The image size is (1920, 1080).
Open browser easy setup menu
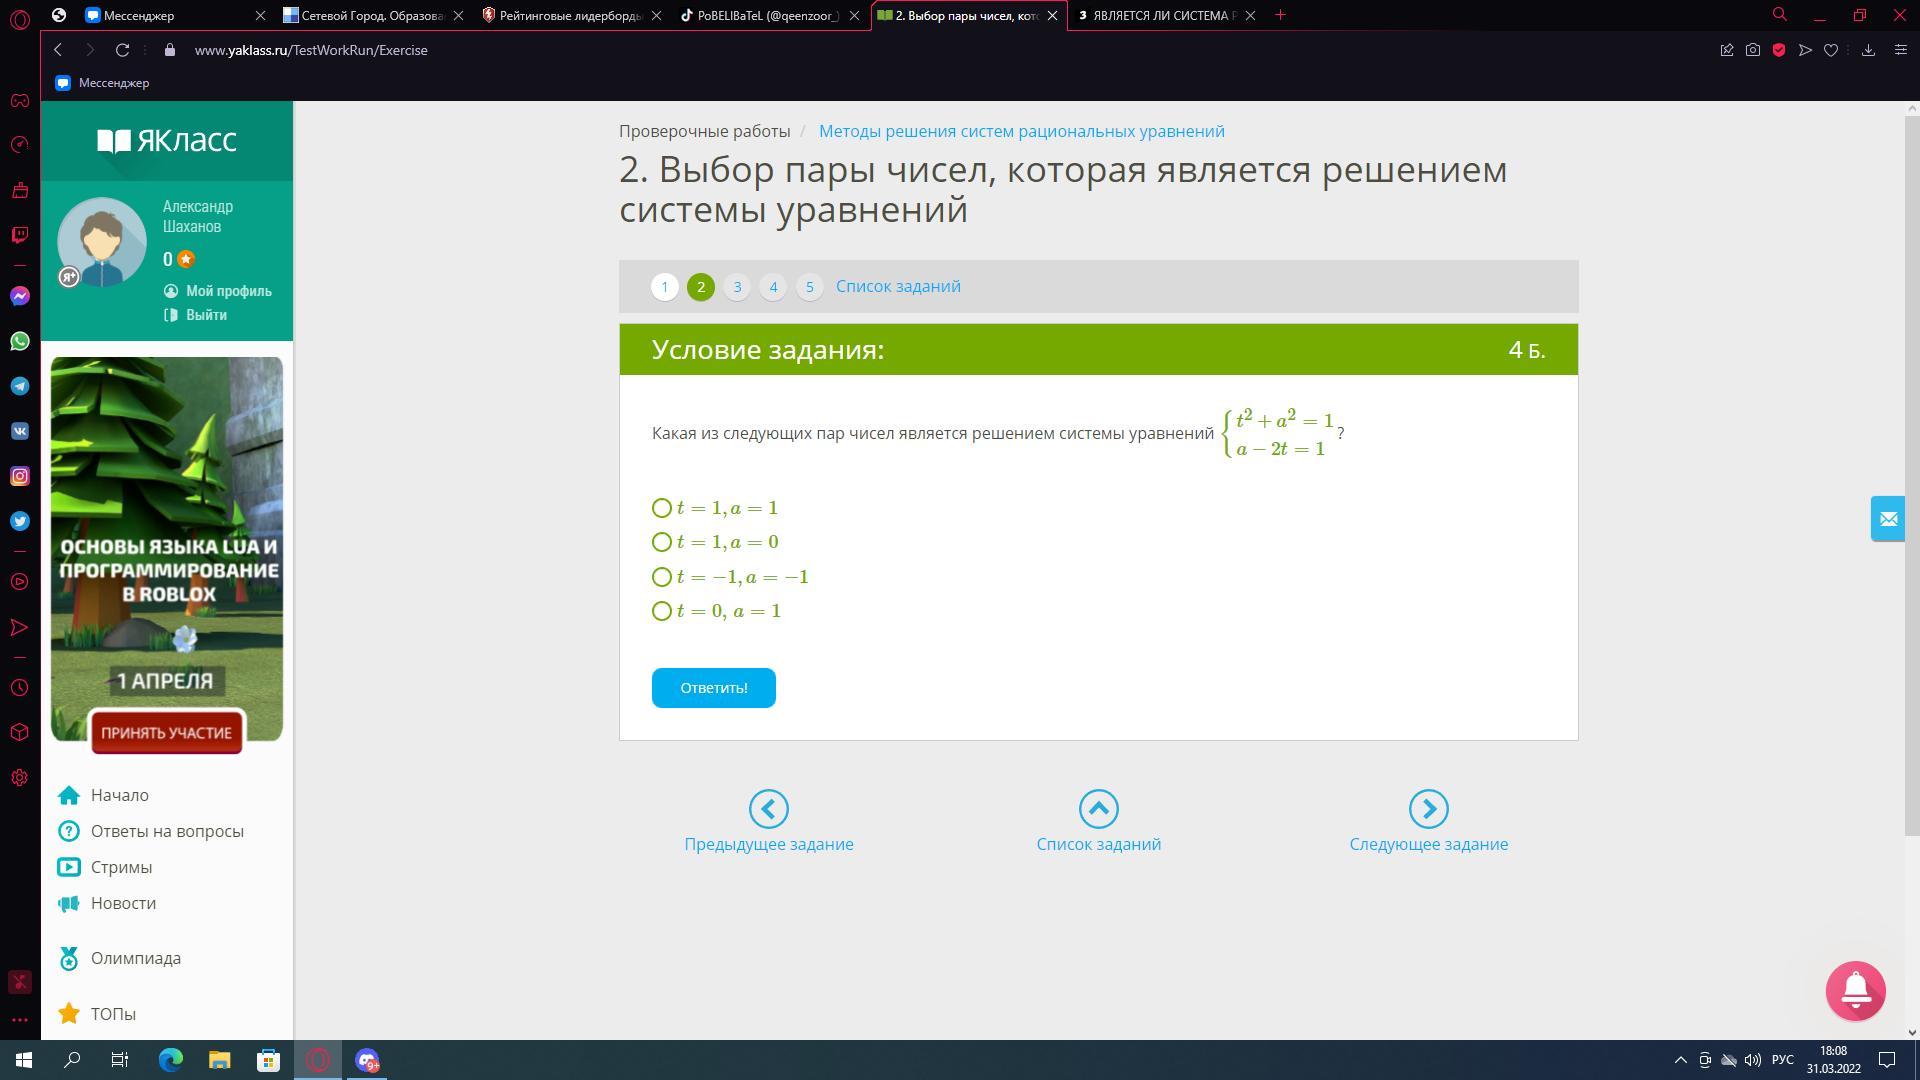[1900, 50]
